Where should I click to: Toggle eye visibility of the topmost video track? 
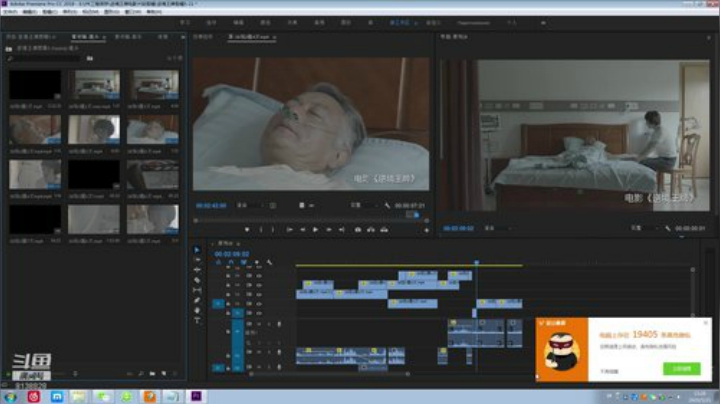259,276
